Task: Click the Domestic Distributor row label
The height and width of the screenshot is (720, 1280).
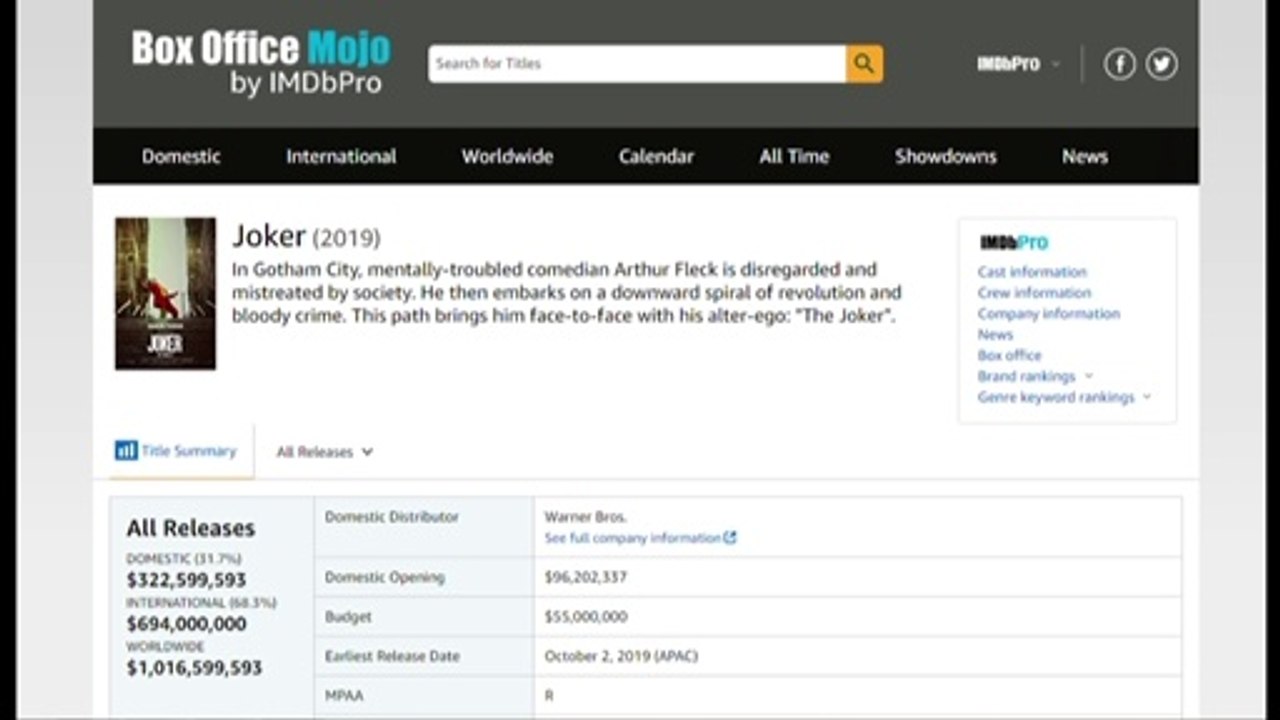Action: click(x=391, y=517)
